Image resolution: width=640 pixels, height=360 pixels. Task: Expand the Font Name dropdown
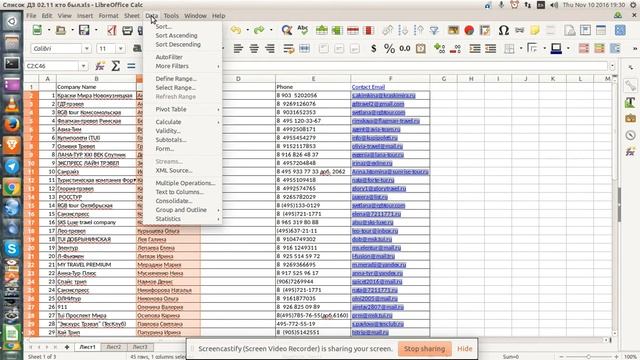(x=87, y=49)
